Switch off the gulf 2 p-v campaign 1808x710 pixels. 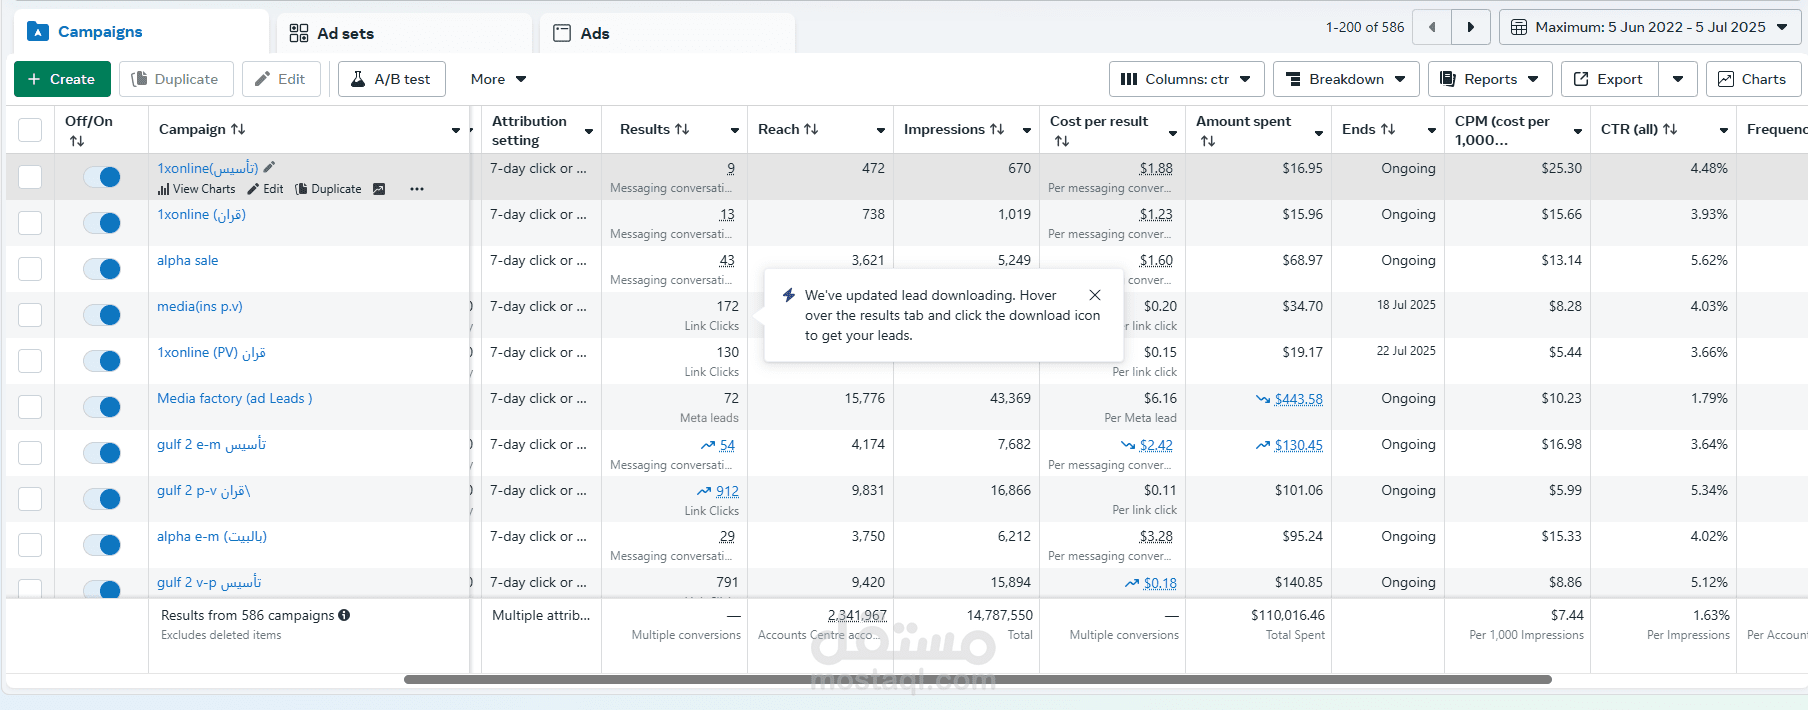coord(102,499)
